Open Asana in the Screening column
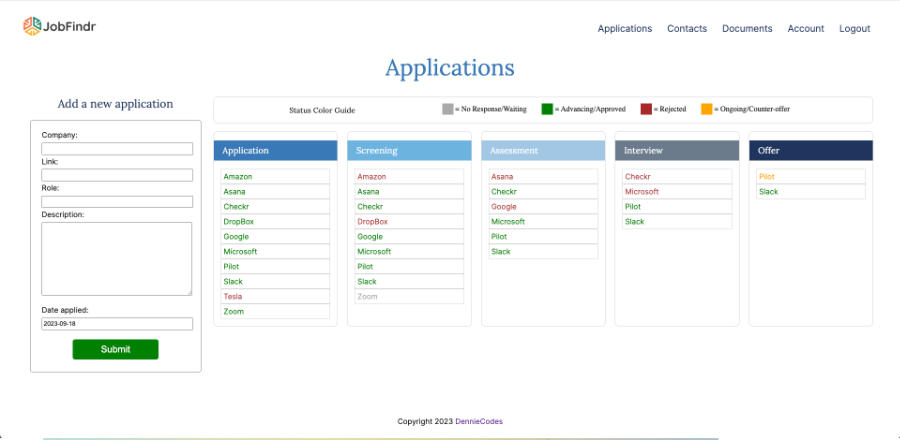The width and height of the screenshot is (900, 440). (409, 192)
